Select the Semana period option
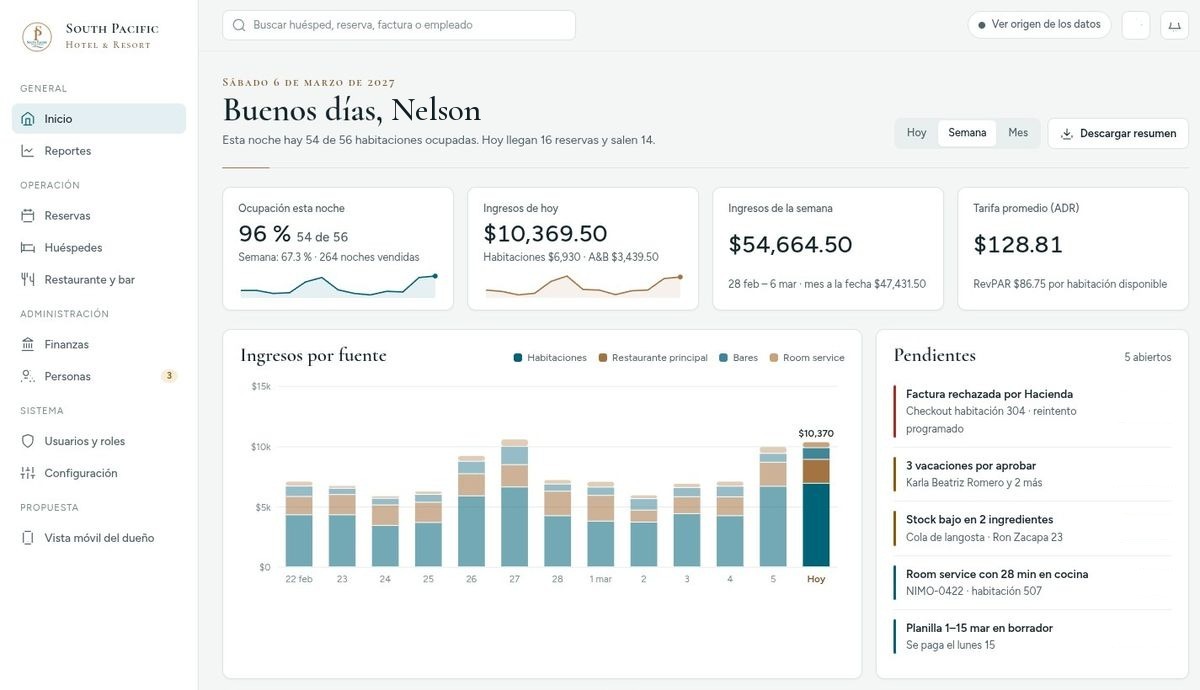The height and width of the screenshot is (690, 1200). click(x=967, y=133)
